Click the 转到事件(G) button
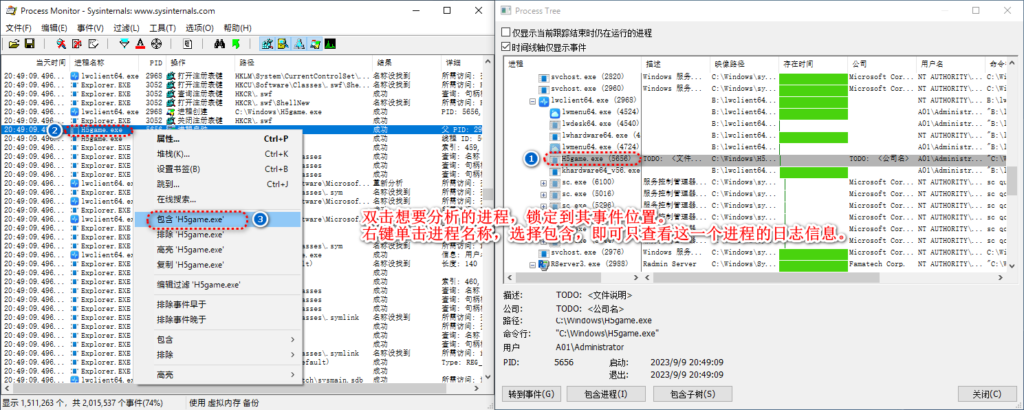 point(532,394)
